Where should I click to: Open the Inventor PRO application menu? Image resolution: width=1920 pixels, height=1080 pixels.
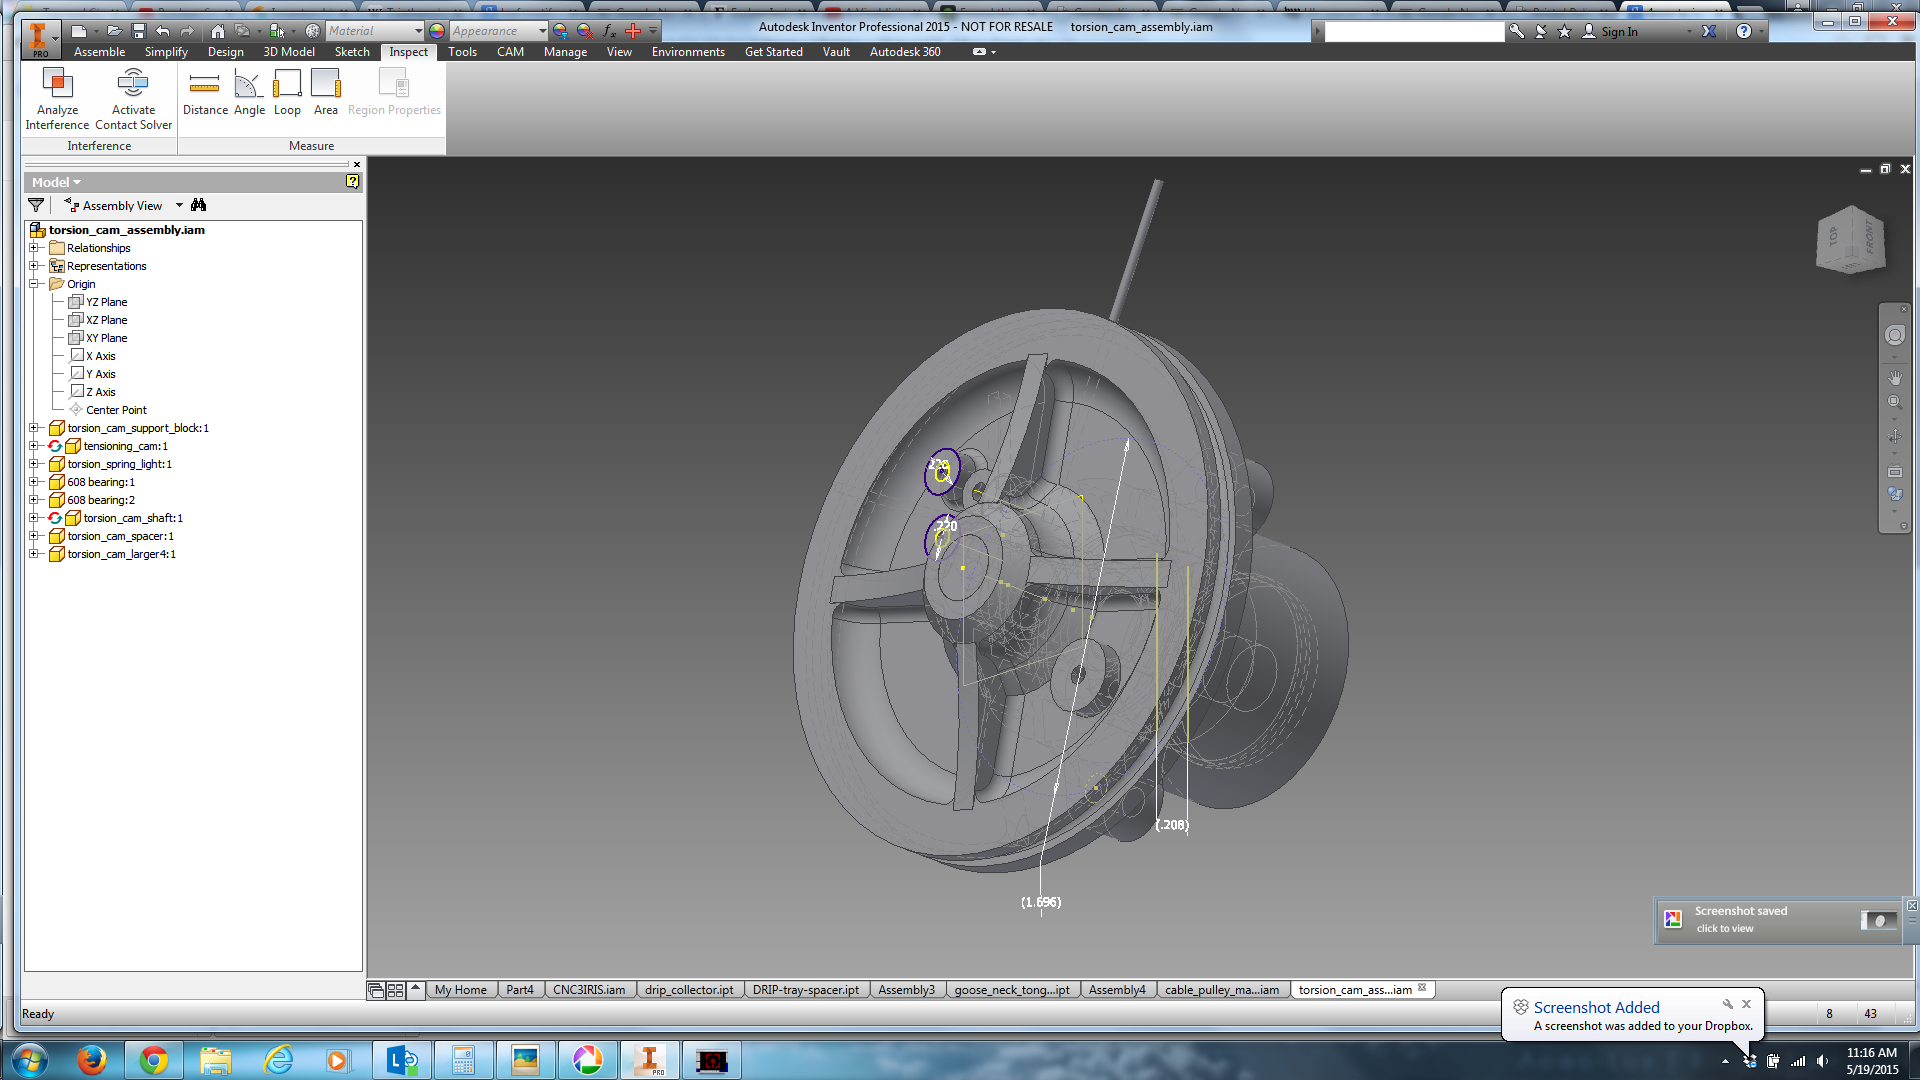(x=39, y=39)
